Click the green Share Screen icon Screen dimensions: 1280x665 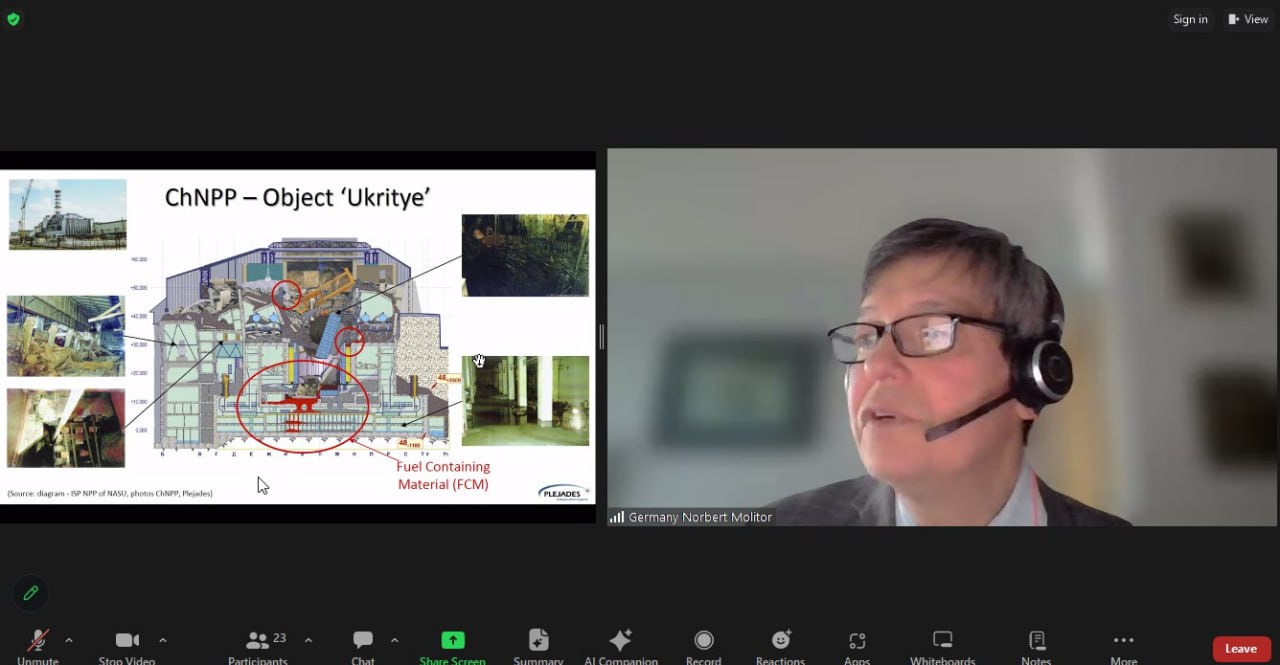pyautogui.click(x=453, y=642)
